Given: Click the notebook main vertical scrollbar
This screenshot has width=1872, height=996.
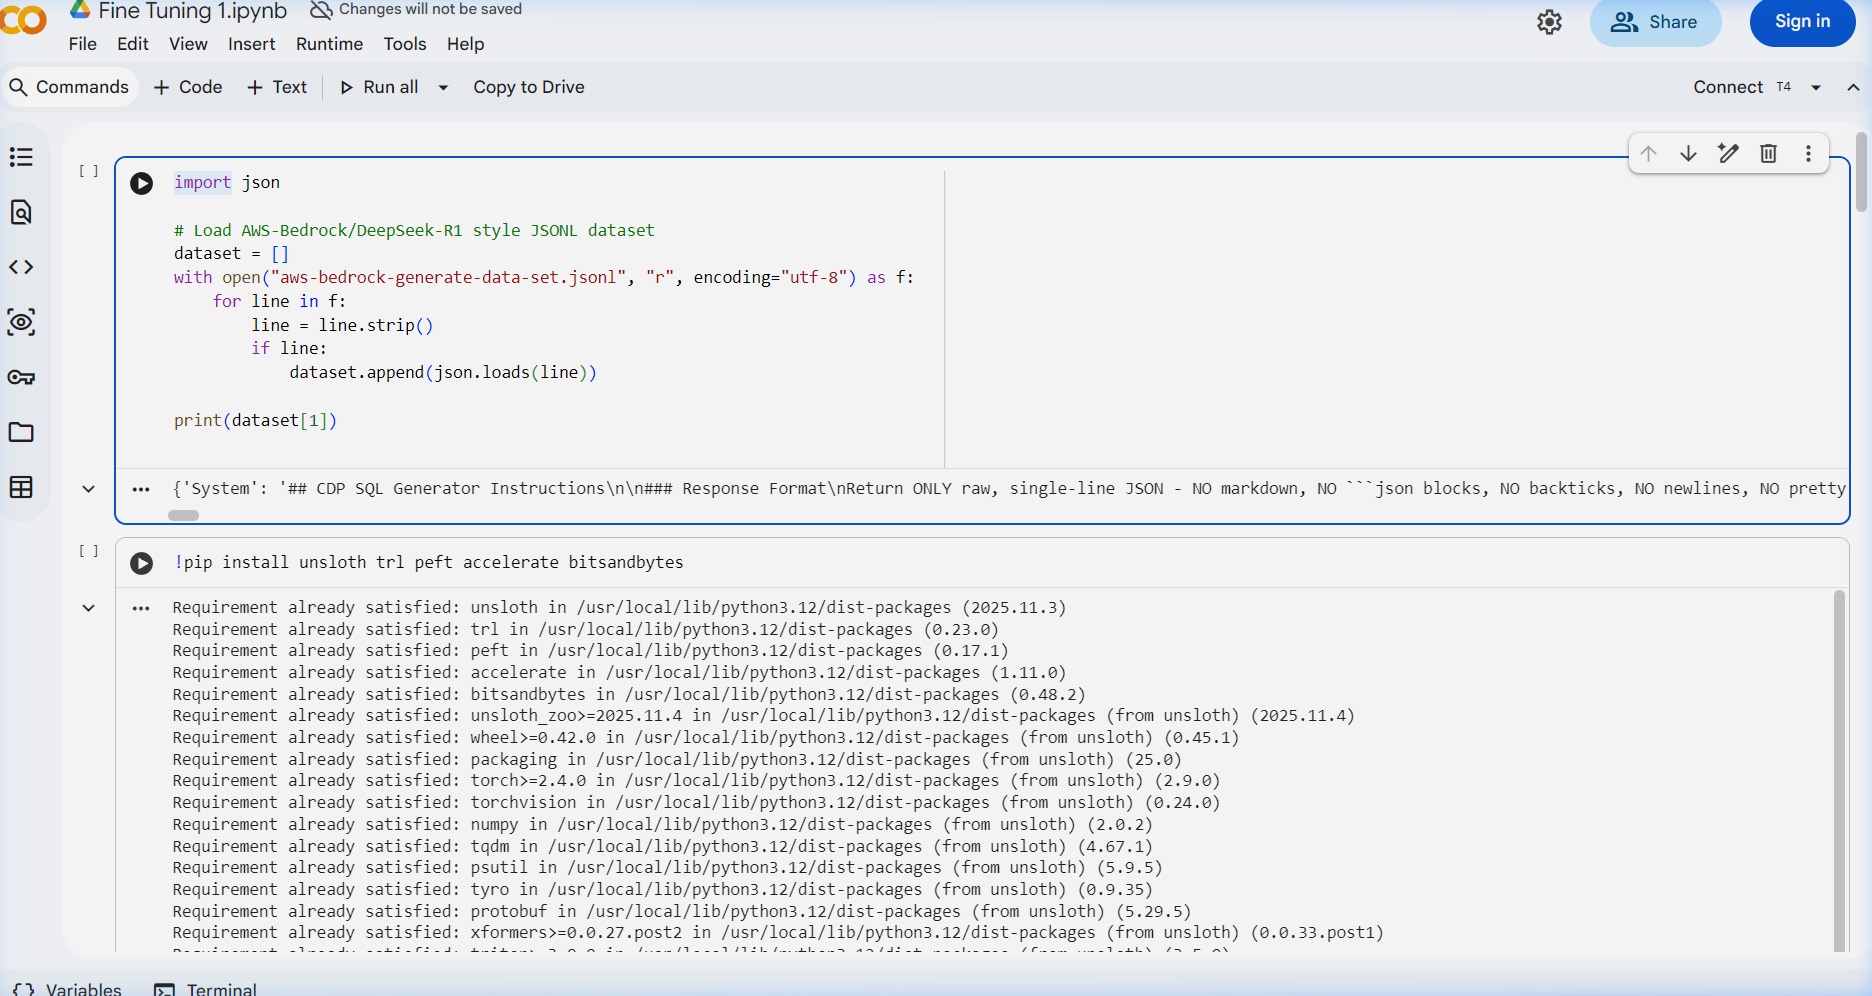Looking at the screenshot, I should [1861, 172].
